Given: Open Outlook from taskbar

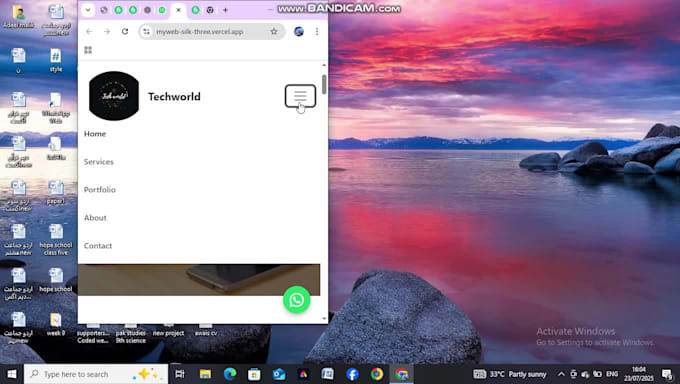Looking at the screenshot, I should coord(279,374).
